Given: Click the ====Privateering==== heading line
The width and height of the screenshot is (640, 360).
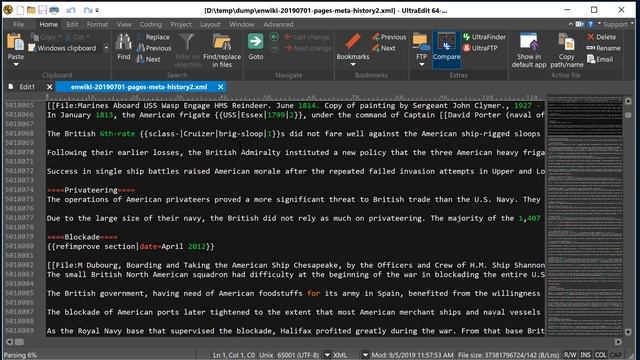Looking at the screenshot, I should click(x=91, y=190).
